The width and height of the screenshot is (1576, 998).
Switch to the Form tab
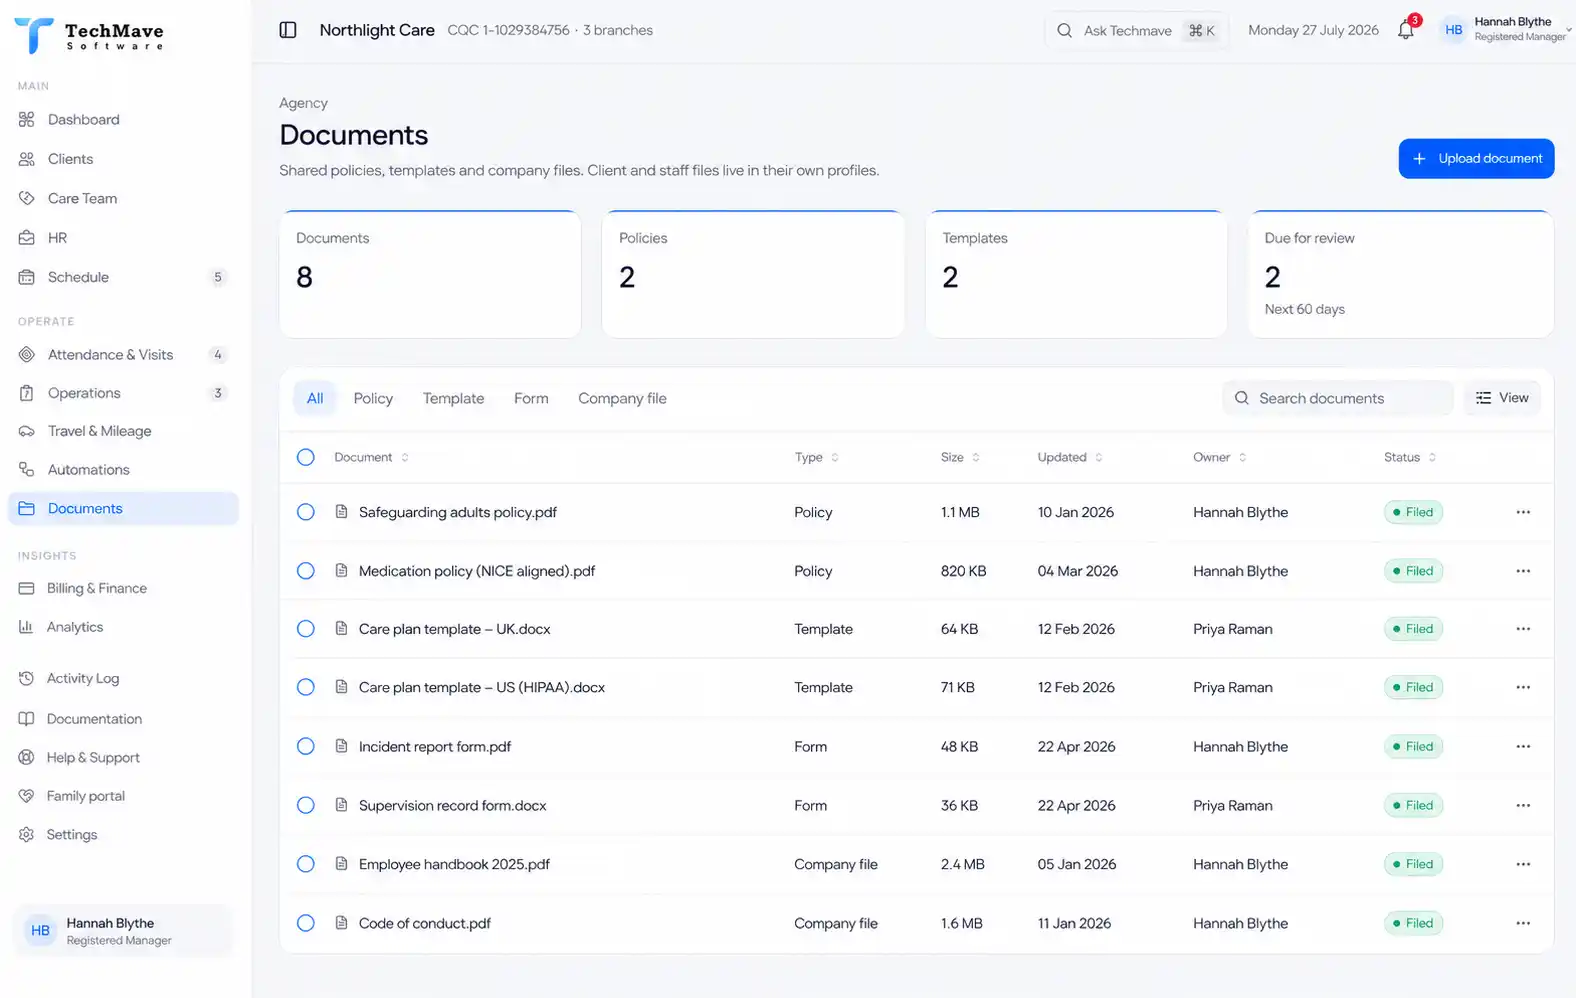point(531,398)
